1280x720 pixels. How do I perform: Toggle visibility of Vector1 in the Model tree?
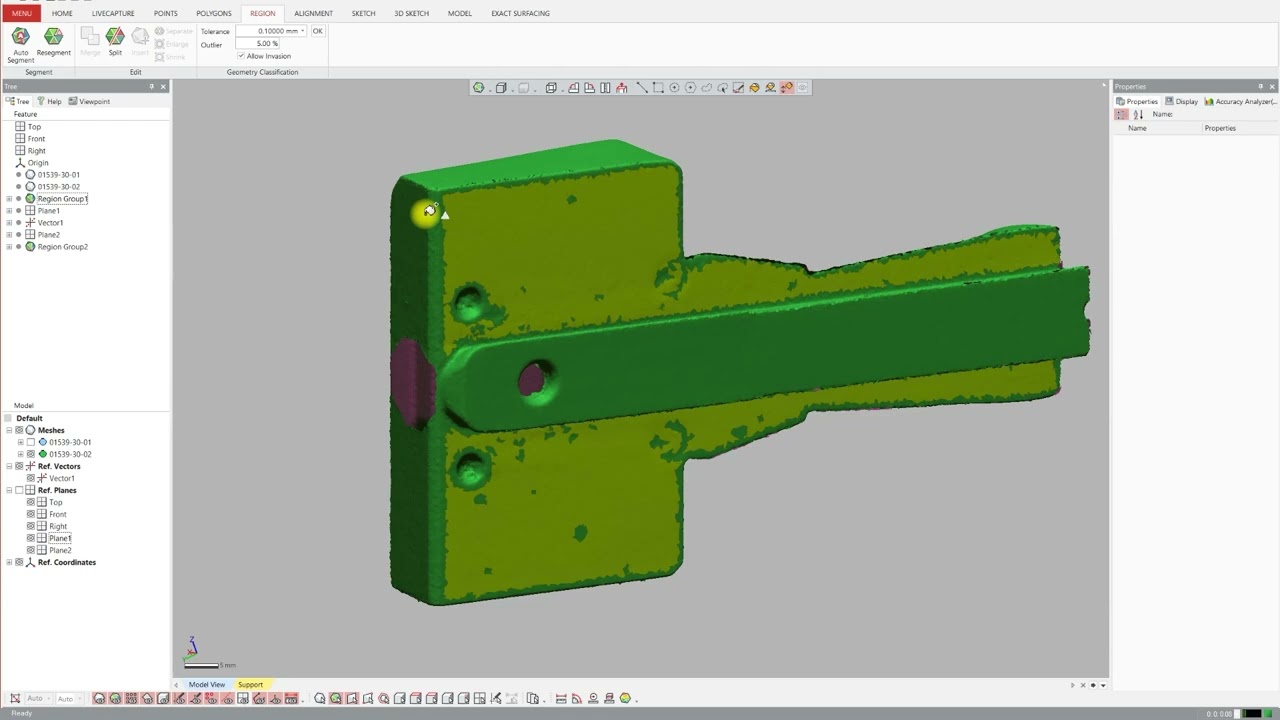pos(30,478)
